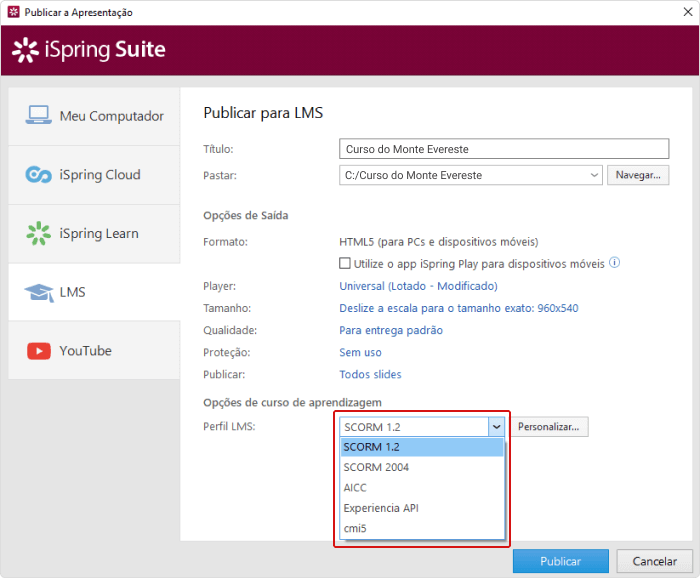Click the Meu Computador laptop icon

pos(38,115)
